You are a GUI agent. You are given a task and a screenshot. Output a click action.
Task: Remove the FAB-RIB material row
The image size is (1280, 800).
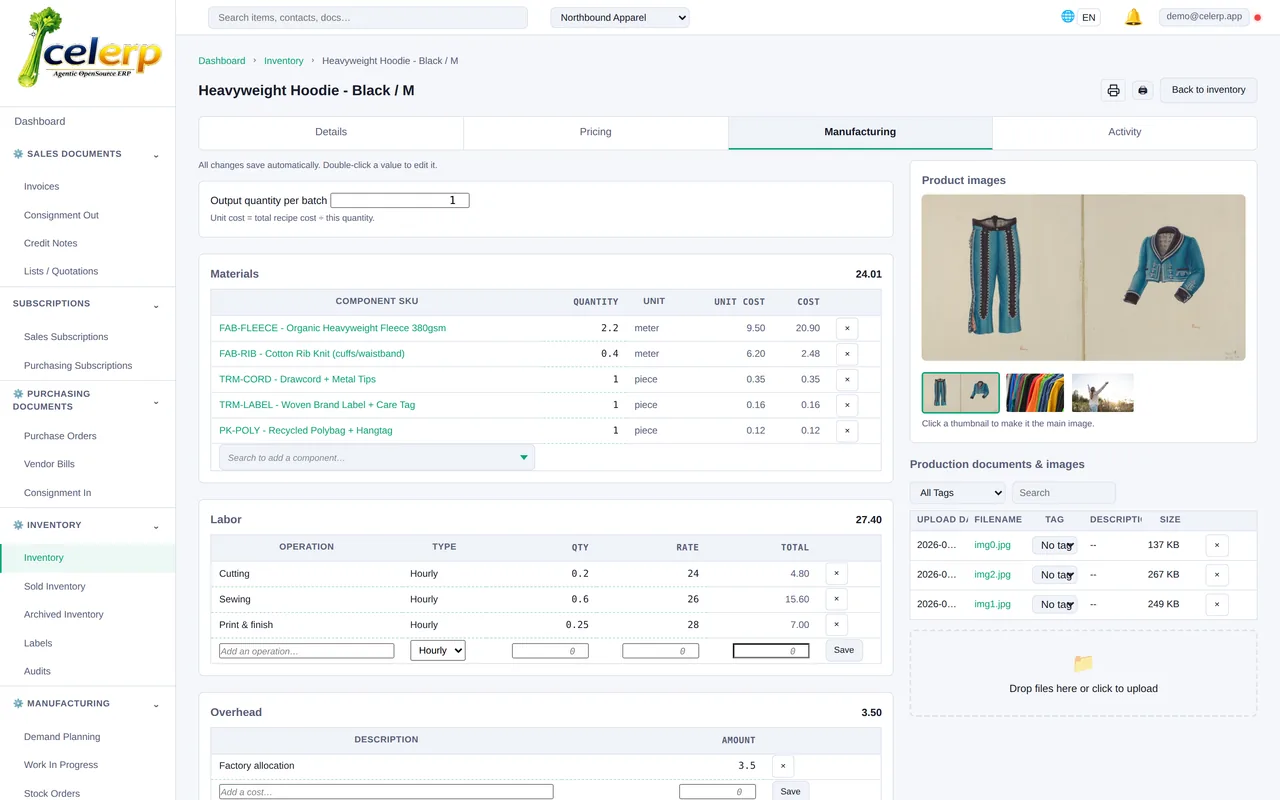(847, 354)
